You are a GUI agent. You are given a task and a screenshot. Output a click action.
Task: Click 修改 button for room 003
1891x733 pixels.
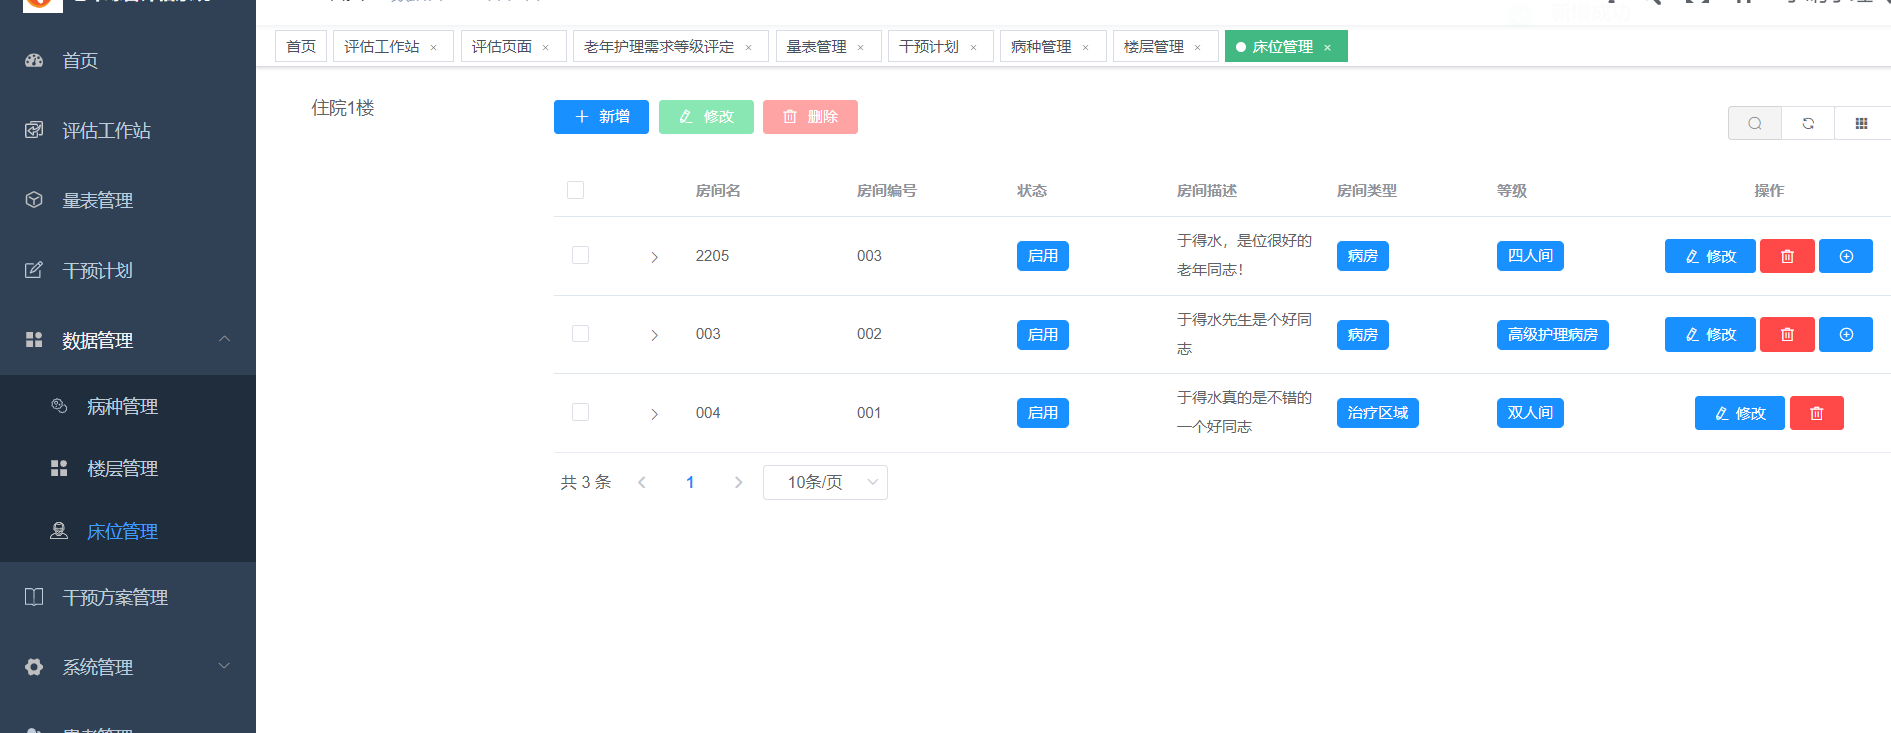[x=1709, y=335]
